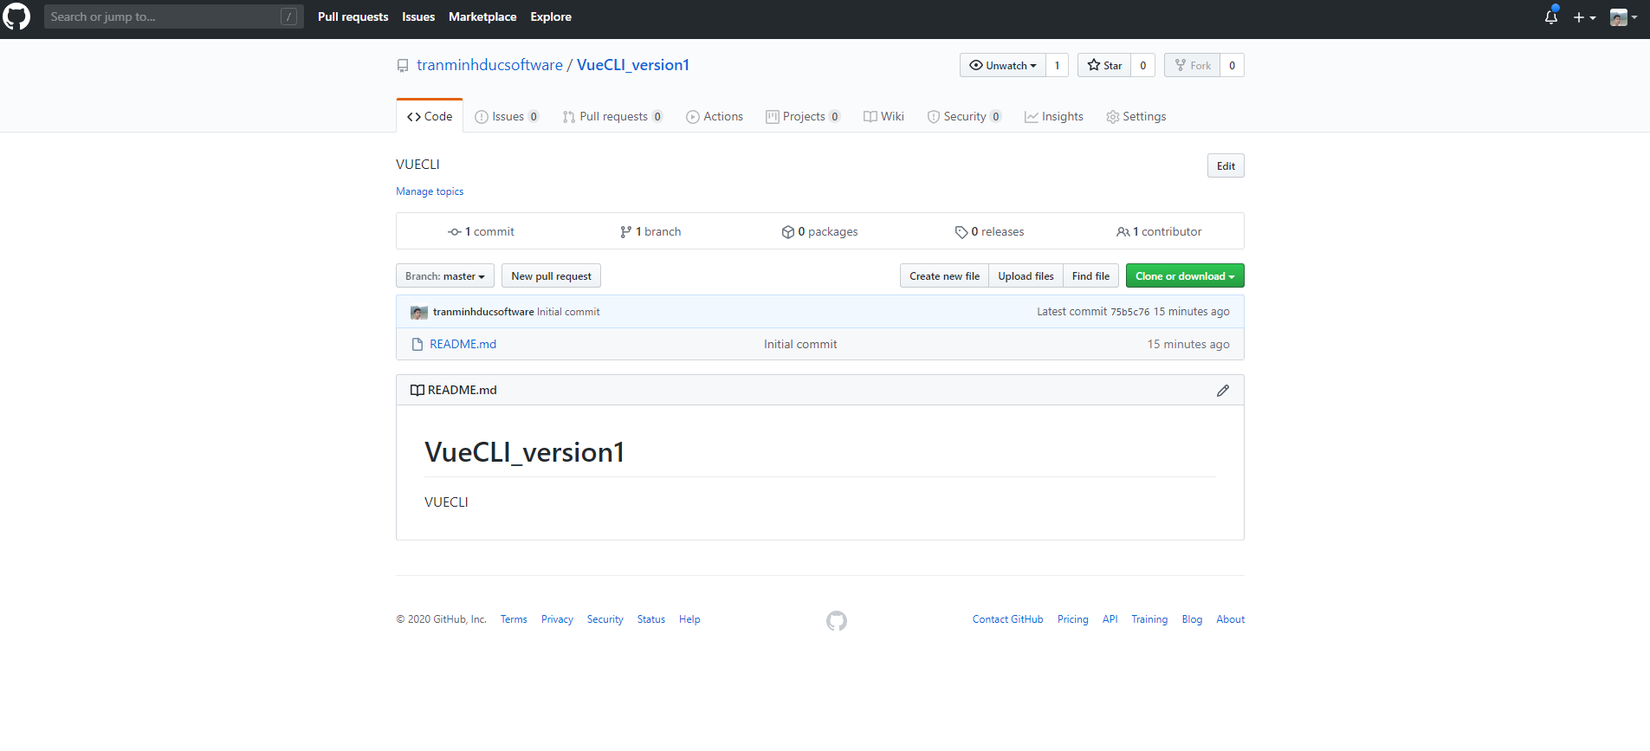Viewport: 1650px width, 751px height.
Task: Open the VueCLI_version1 repository title link
Action: pos(633,65)
